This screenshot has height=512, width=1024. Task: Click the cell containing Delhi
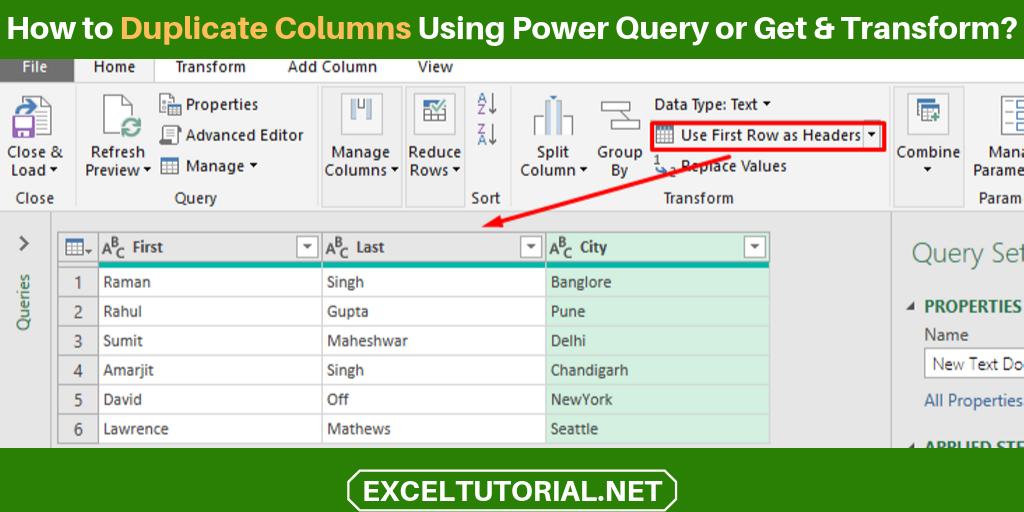658,341
